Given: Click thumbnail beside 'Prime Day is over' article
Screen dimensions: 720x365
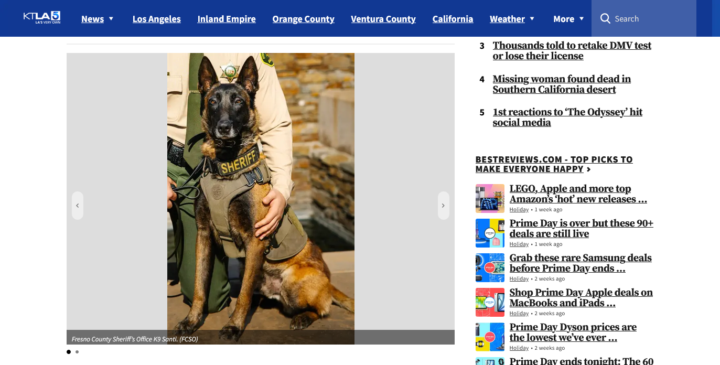Looking at the screenshot, I should (x=490, y=233).
